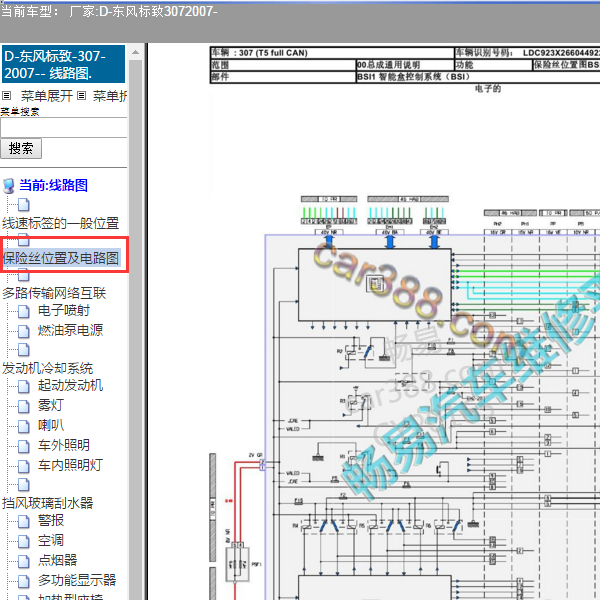Screen dimensions: 600x600
Task: Open the 空调 page
Action: click(51, 540)
